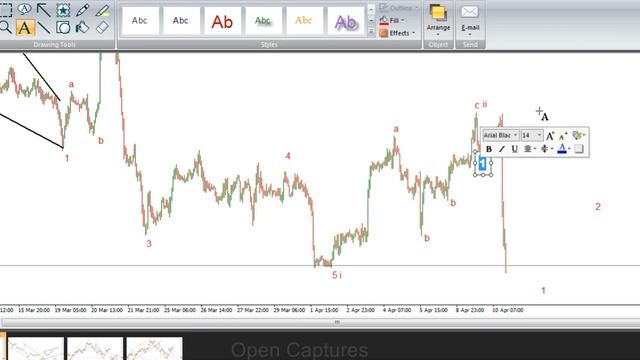Apply the plain black Abc style

[140, 20]
